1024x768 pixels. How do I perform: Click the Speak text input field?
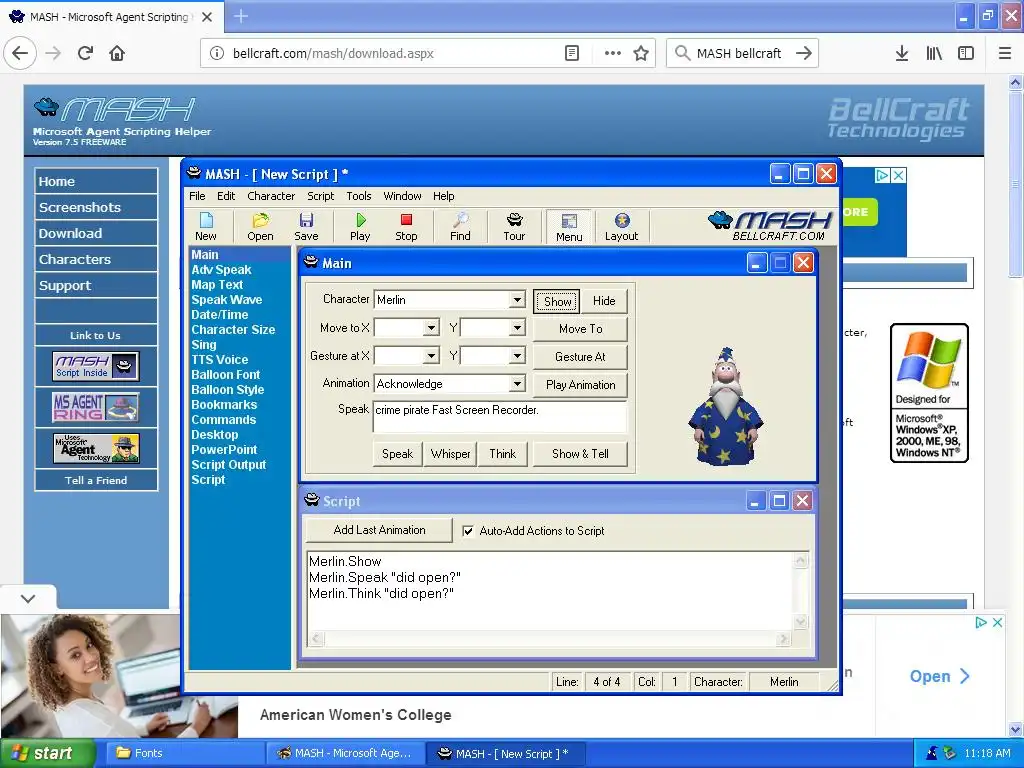click(500, 417)
